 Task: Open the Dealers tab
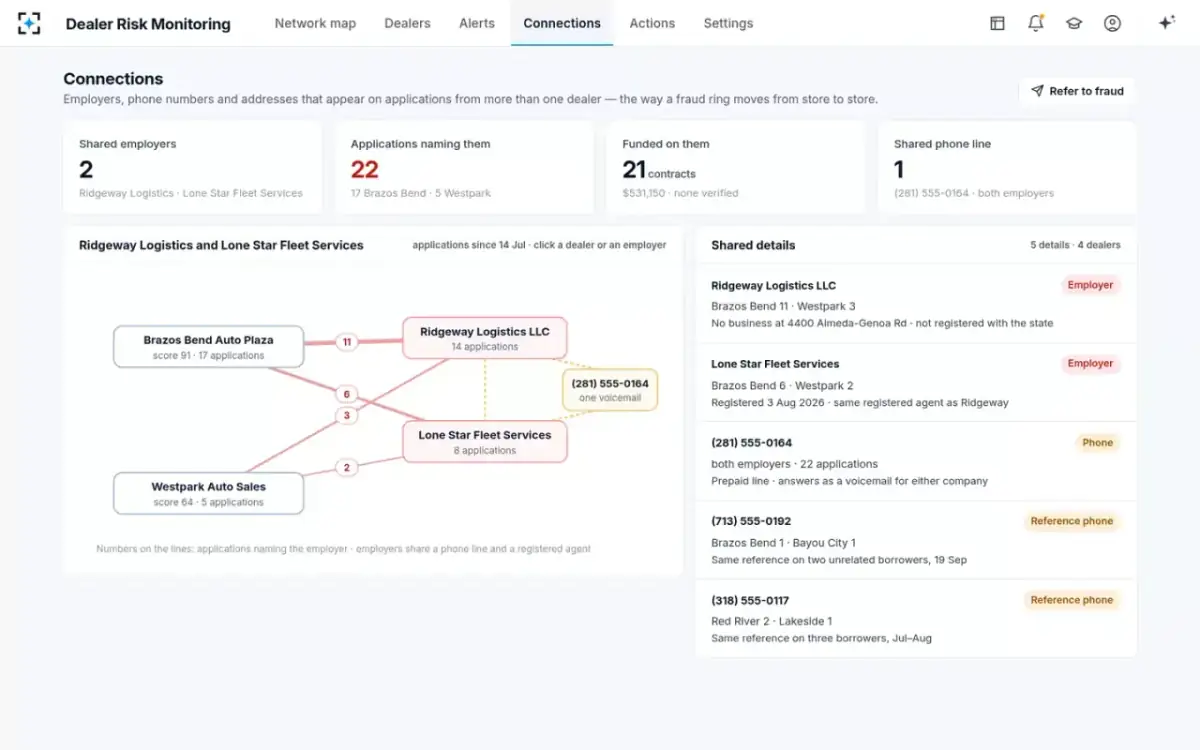click(x=407, y=23)
